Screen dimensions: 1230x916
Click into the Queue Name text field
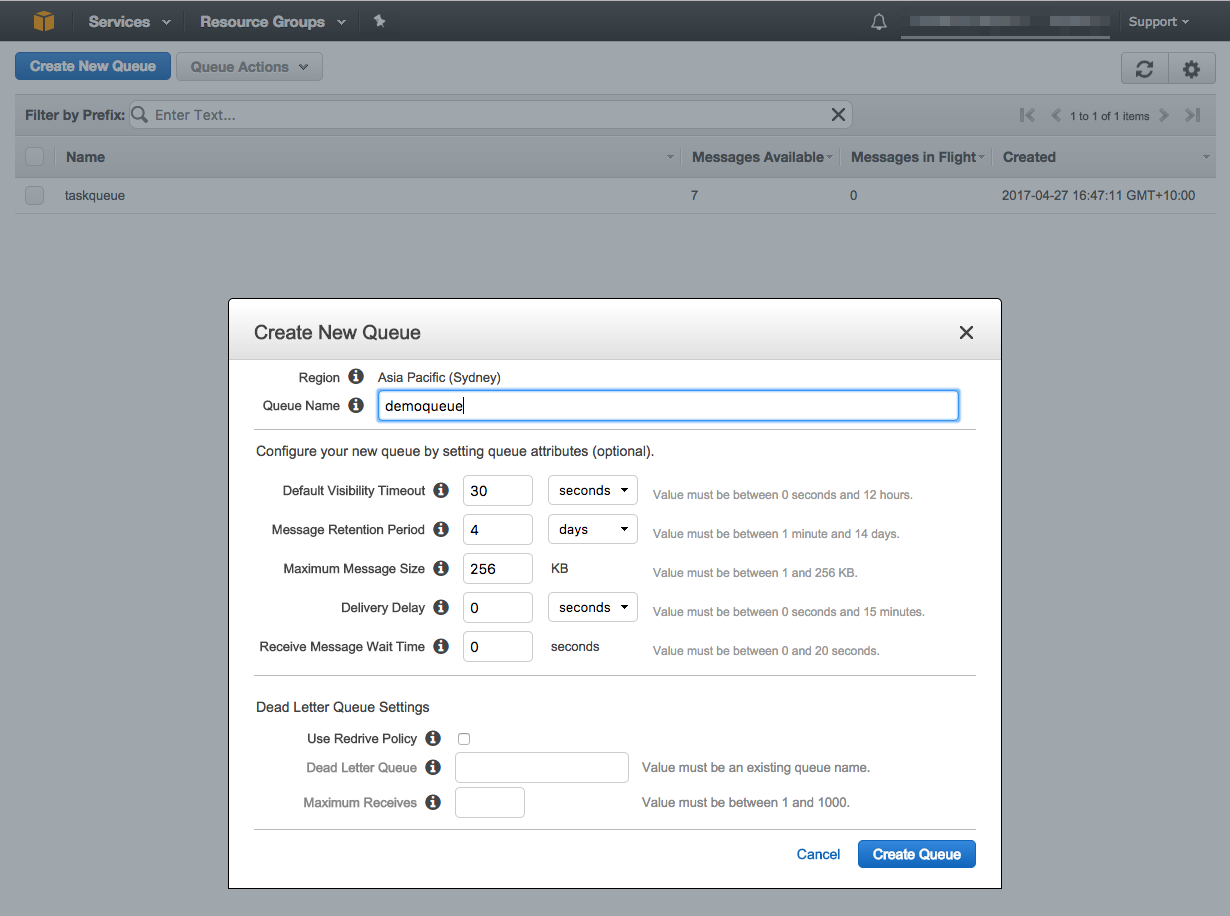(x=668, y=406)
